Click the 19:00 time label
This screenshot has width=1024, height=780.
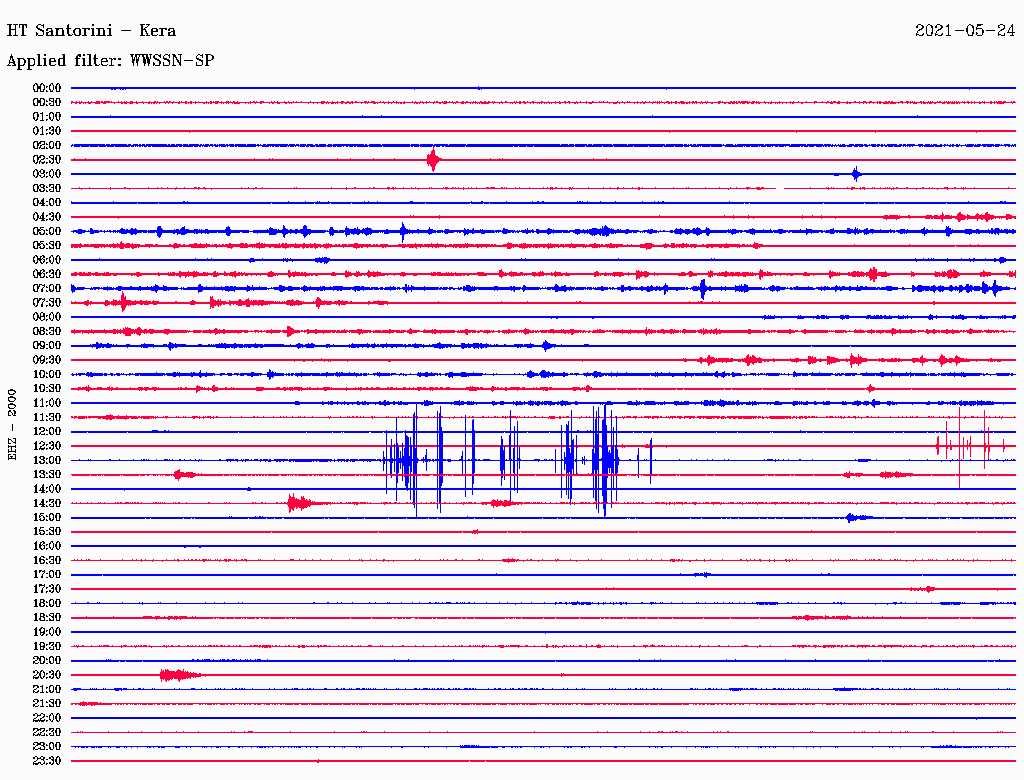[x=47, y=632]
